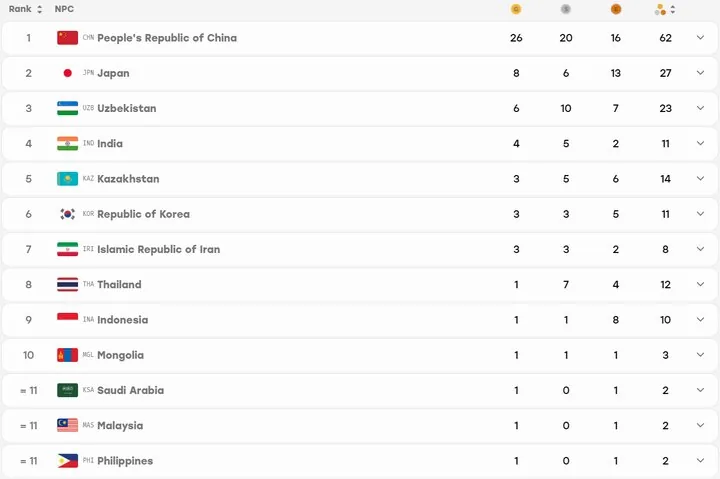Click the Philippines flag icon

pos(68,461)
